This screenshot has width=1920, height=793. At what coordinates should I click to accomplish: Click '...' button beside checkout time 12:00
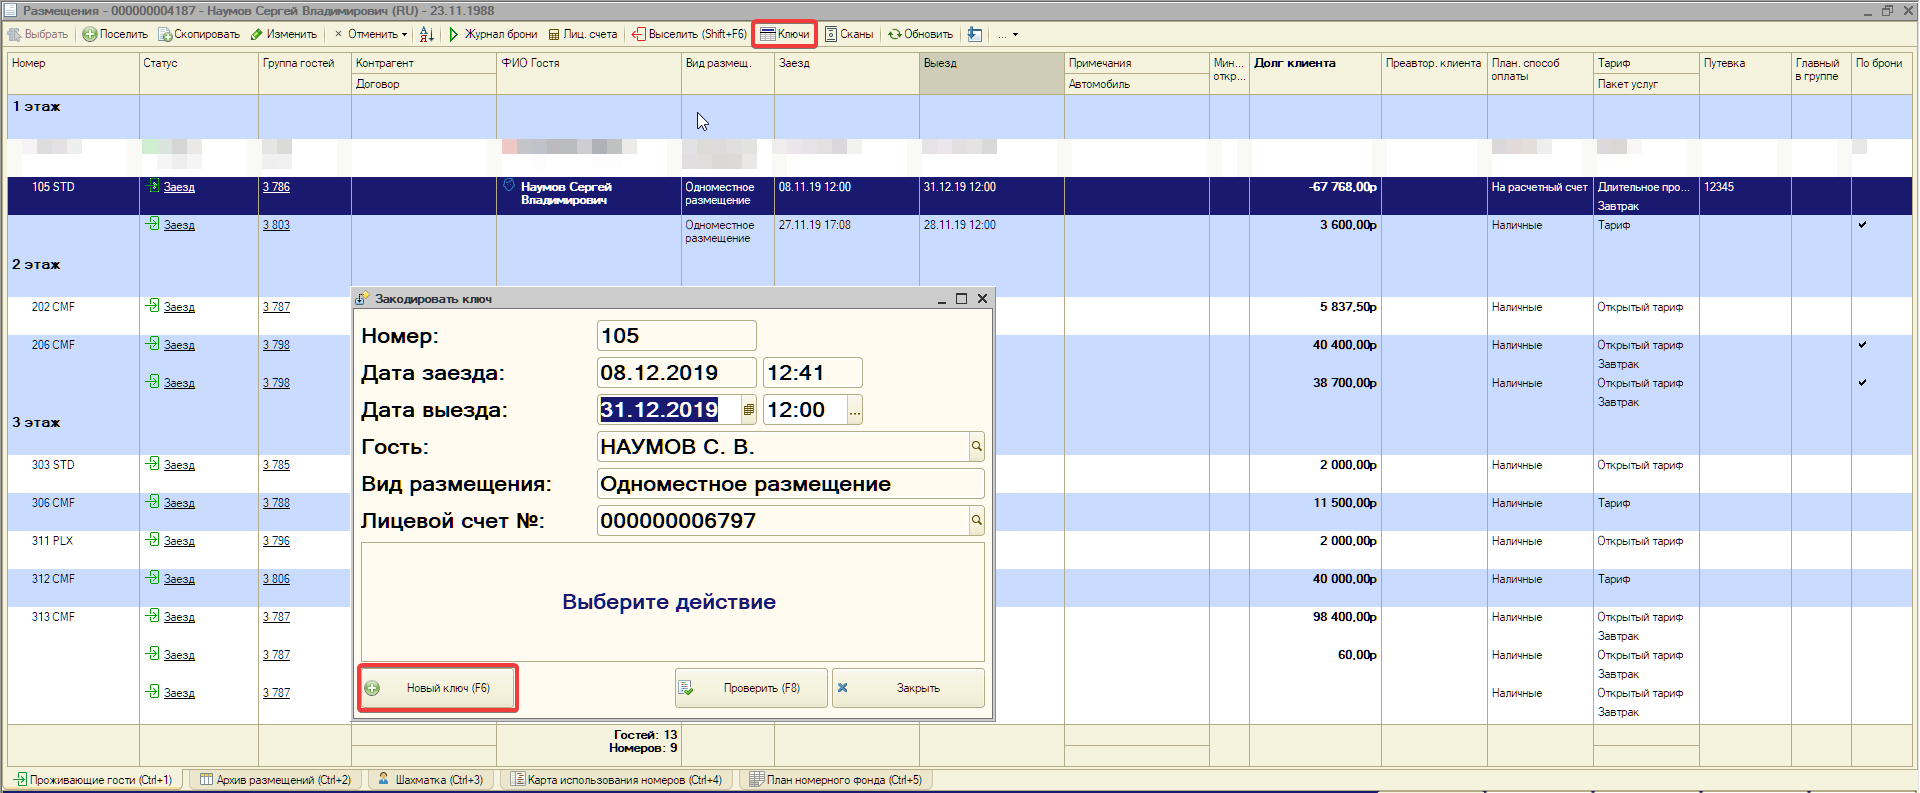click(x=855, y=410)
